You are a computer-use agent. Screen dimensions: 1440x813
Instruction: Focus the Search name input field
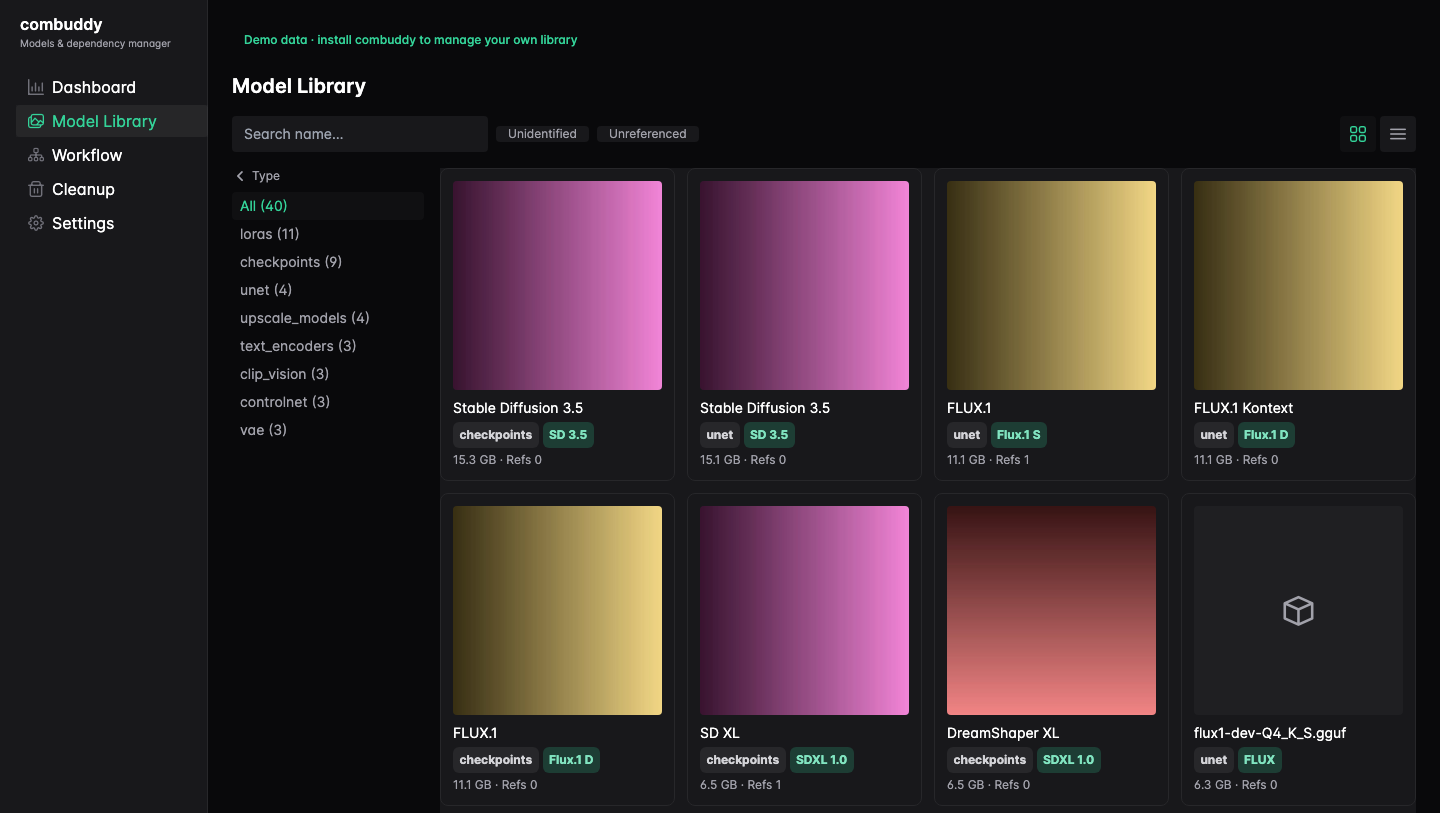coord(360,134)
